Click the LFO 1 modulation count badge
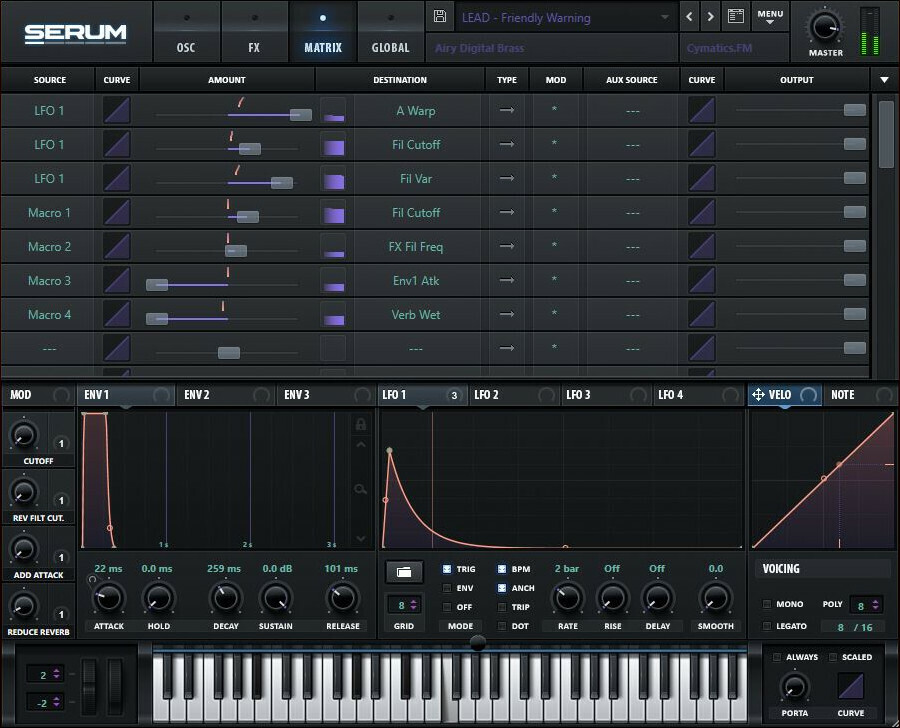The image size is (900, 728). click(454, 395)
